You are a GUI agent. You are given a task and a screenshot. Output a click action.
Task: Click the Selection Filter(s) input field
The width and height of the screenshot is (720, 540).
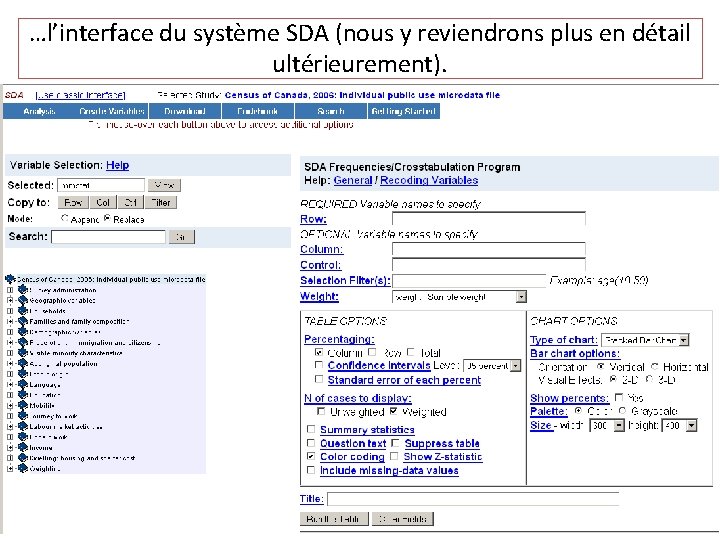469,281
